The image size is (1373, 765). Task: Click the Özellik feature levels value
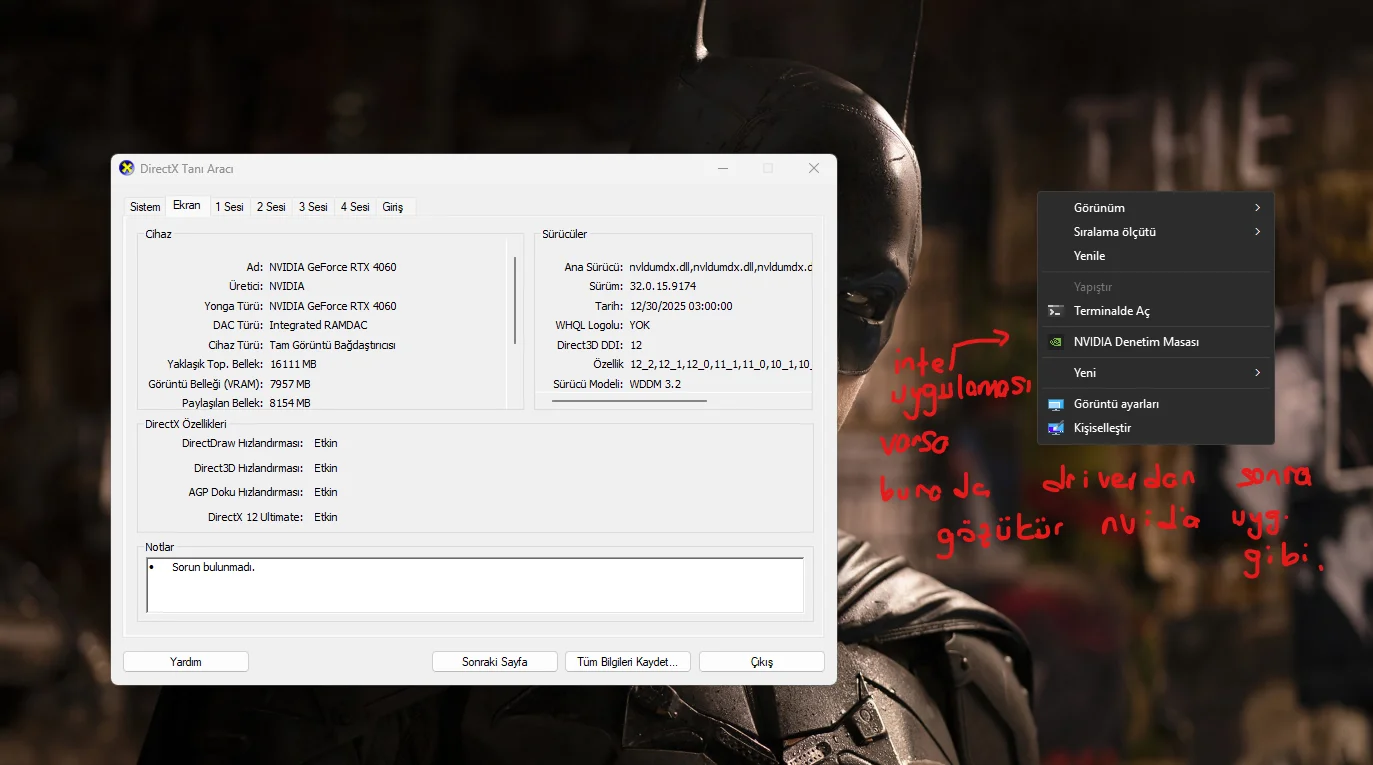(720, 364)
